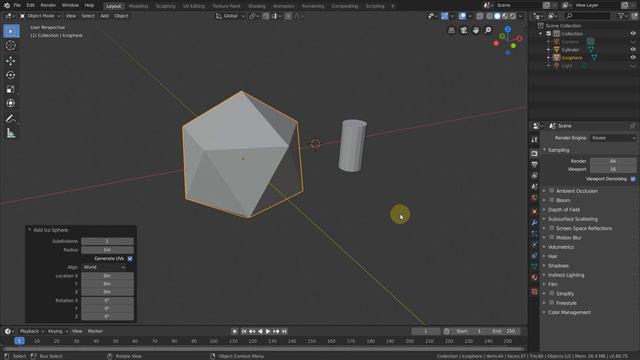Viewport: 640px width, 360px height.
Task: Hide the Collection in outliner
Action: (x=633, y=33)
